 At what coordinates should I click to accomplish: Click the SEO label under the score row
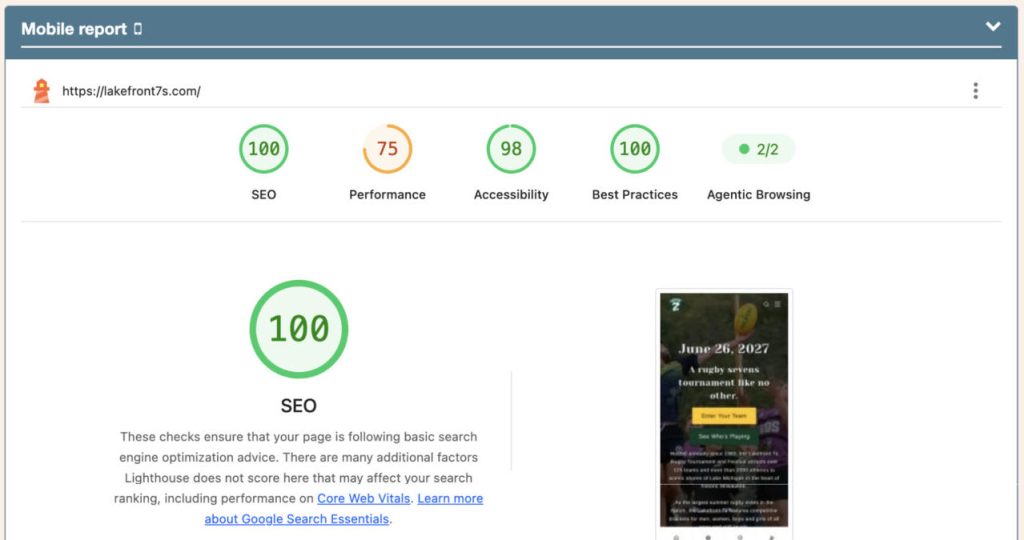tap(264, 195)
